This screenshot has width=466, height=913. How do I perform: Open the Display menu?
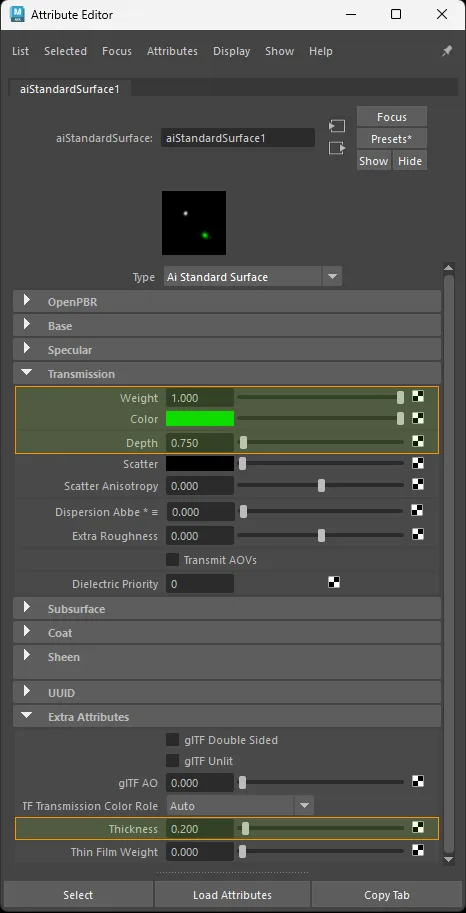pos(231,51)
